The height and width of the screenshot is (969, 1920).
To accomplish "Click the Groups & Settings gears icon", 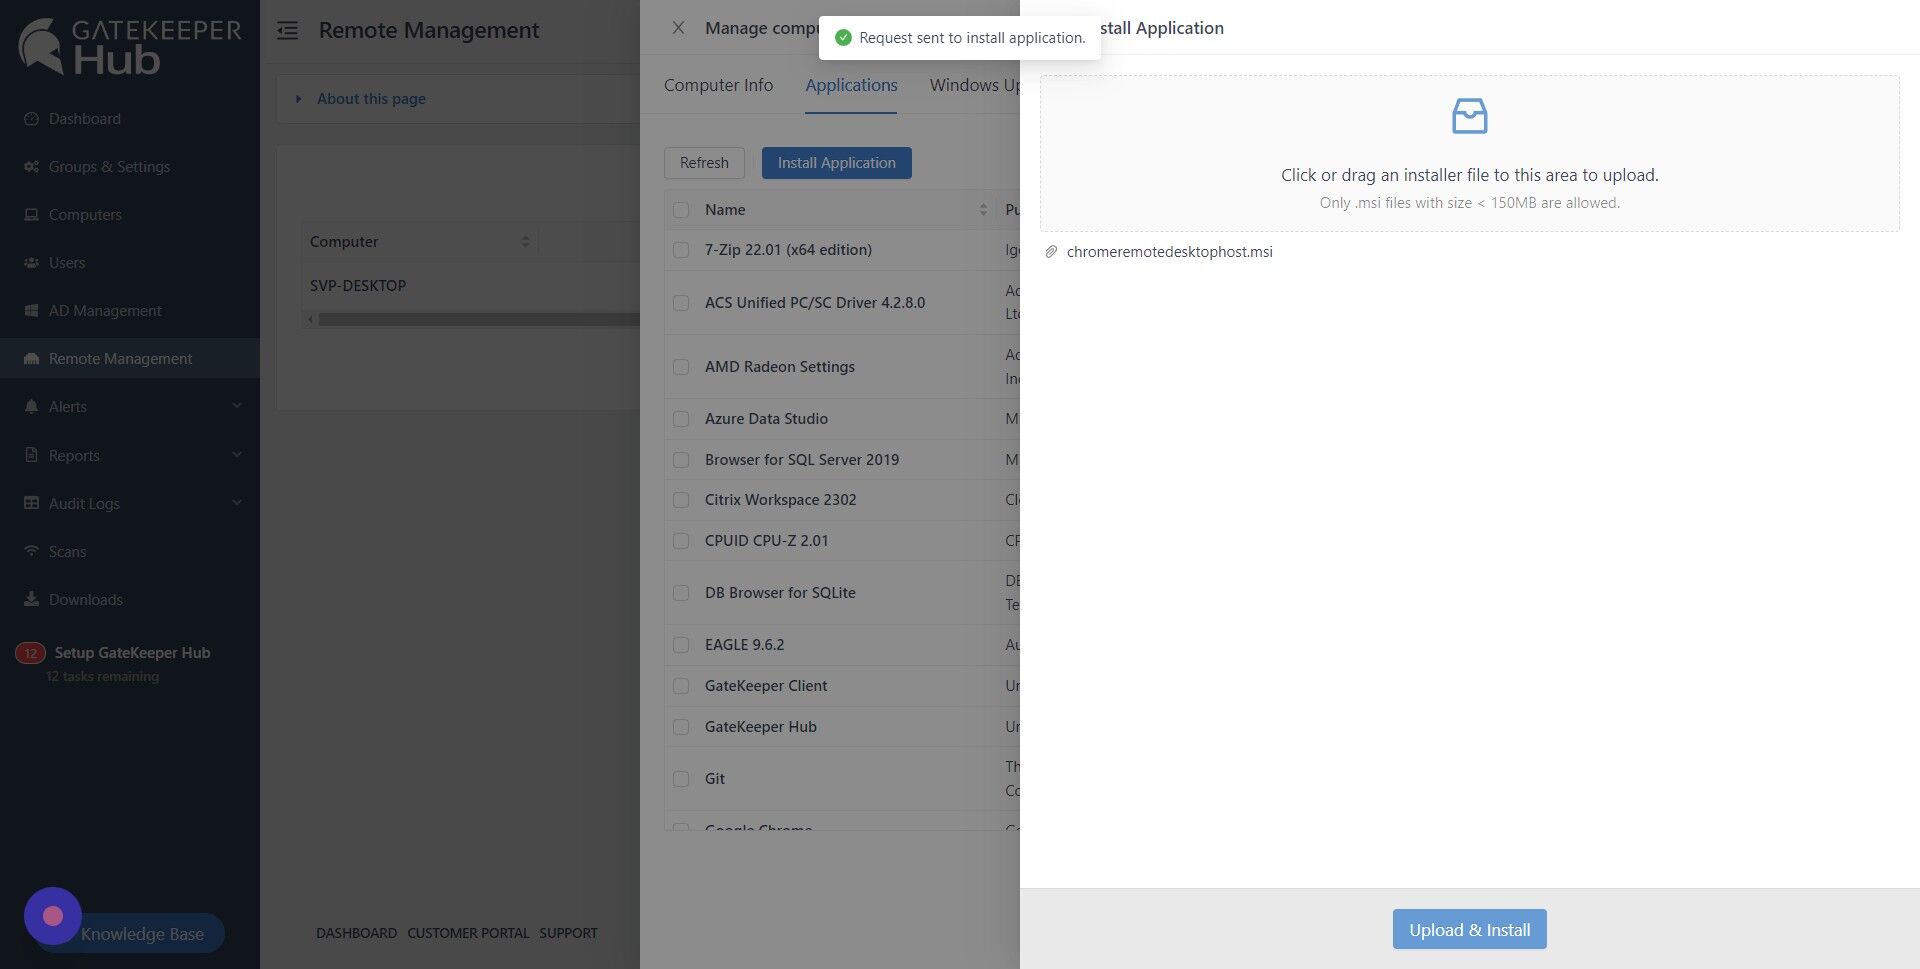I will coord(31,167).
